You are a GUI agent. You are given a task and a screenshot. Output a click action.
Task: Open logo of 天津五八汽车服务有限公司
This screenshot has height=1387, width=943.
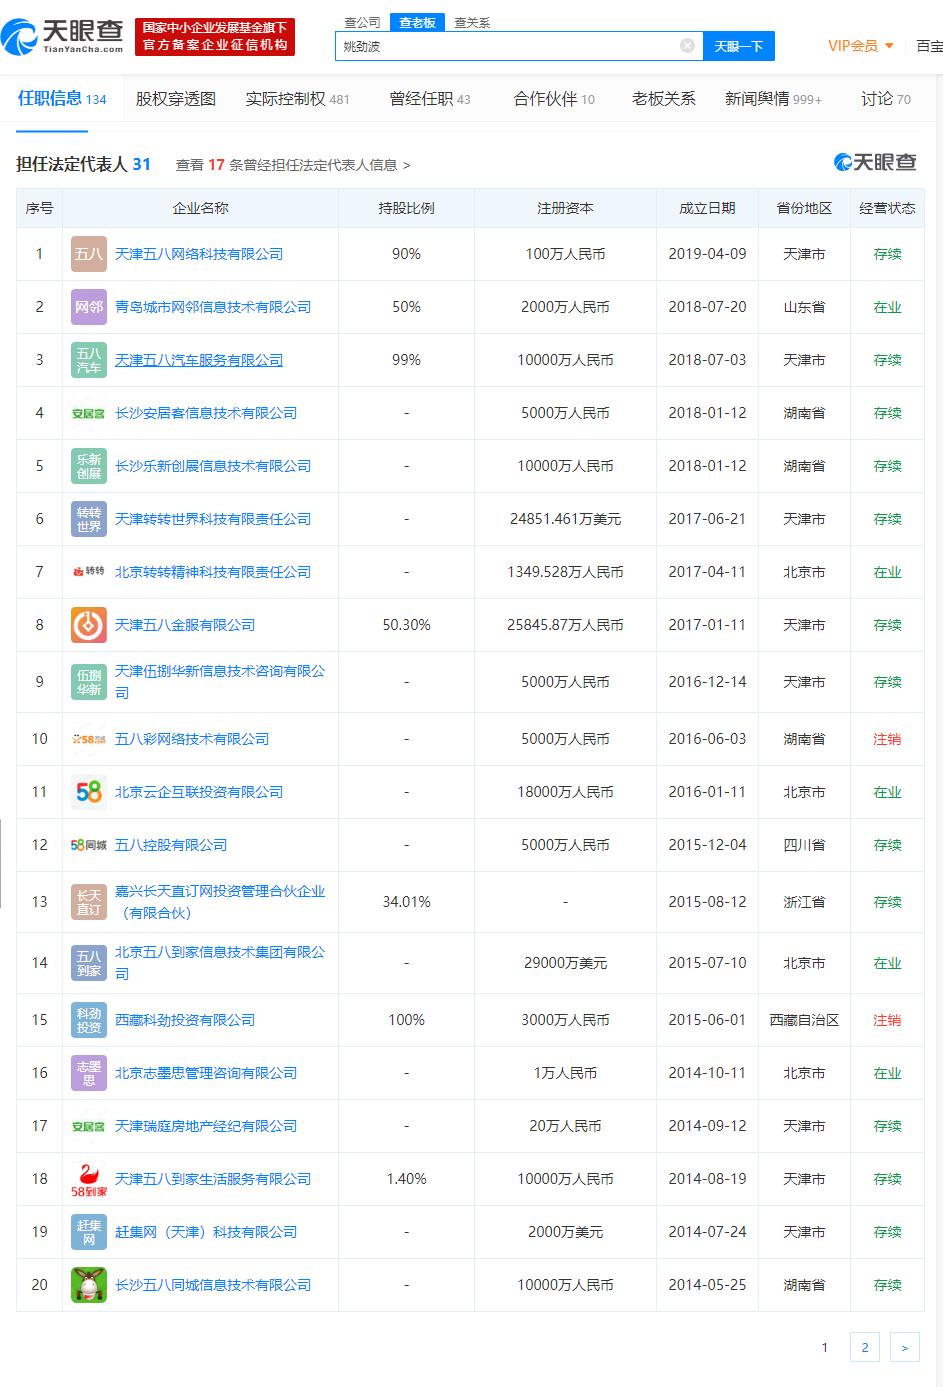(x=89, y=360)
